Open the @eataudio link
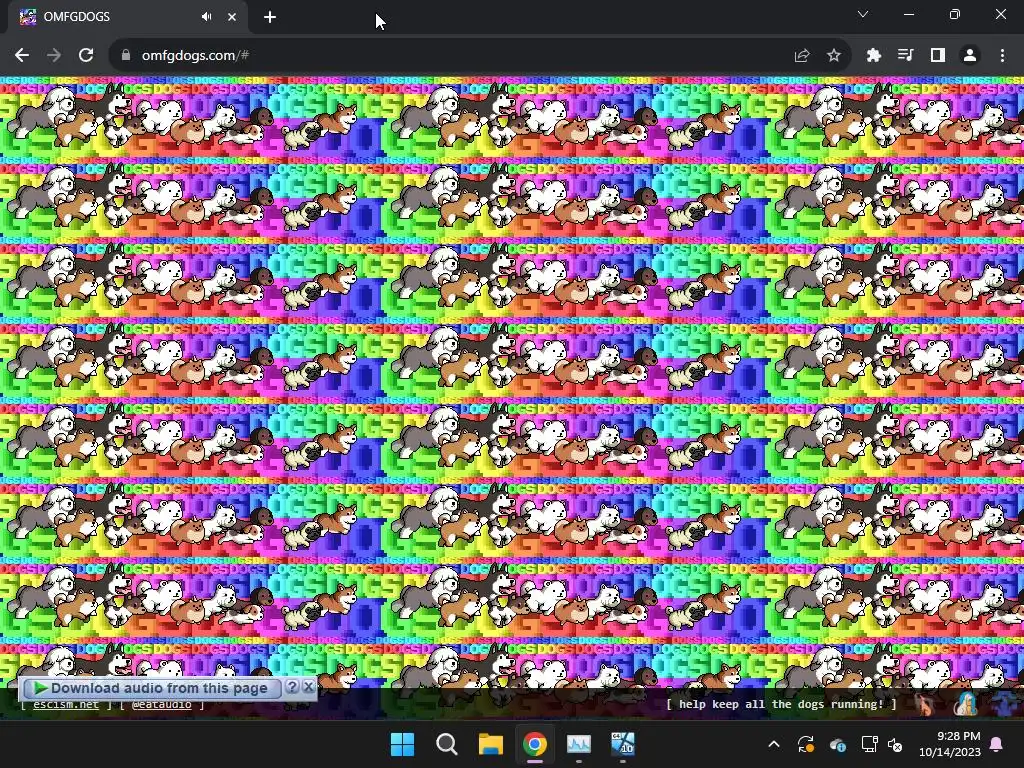This screenshot has height=768, width=1024. pos(161,705)
